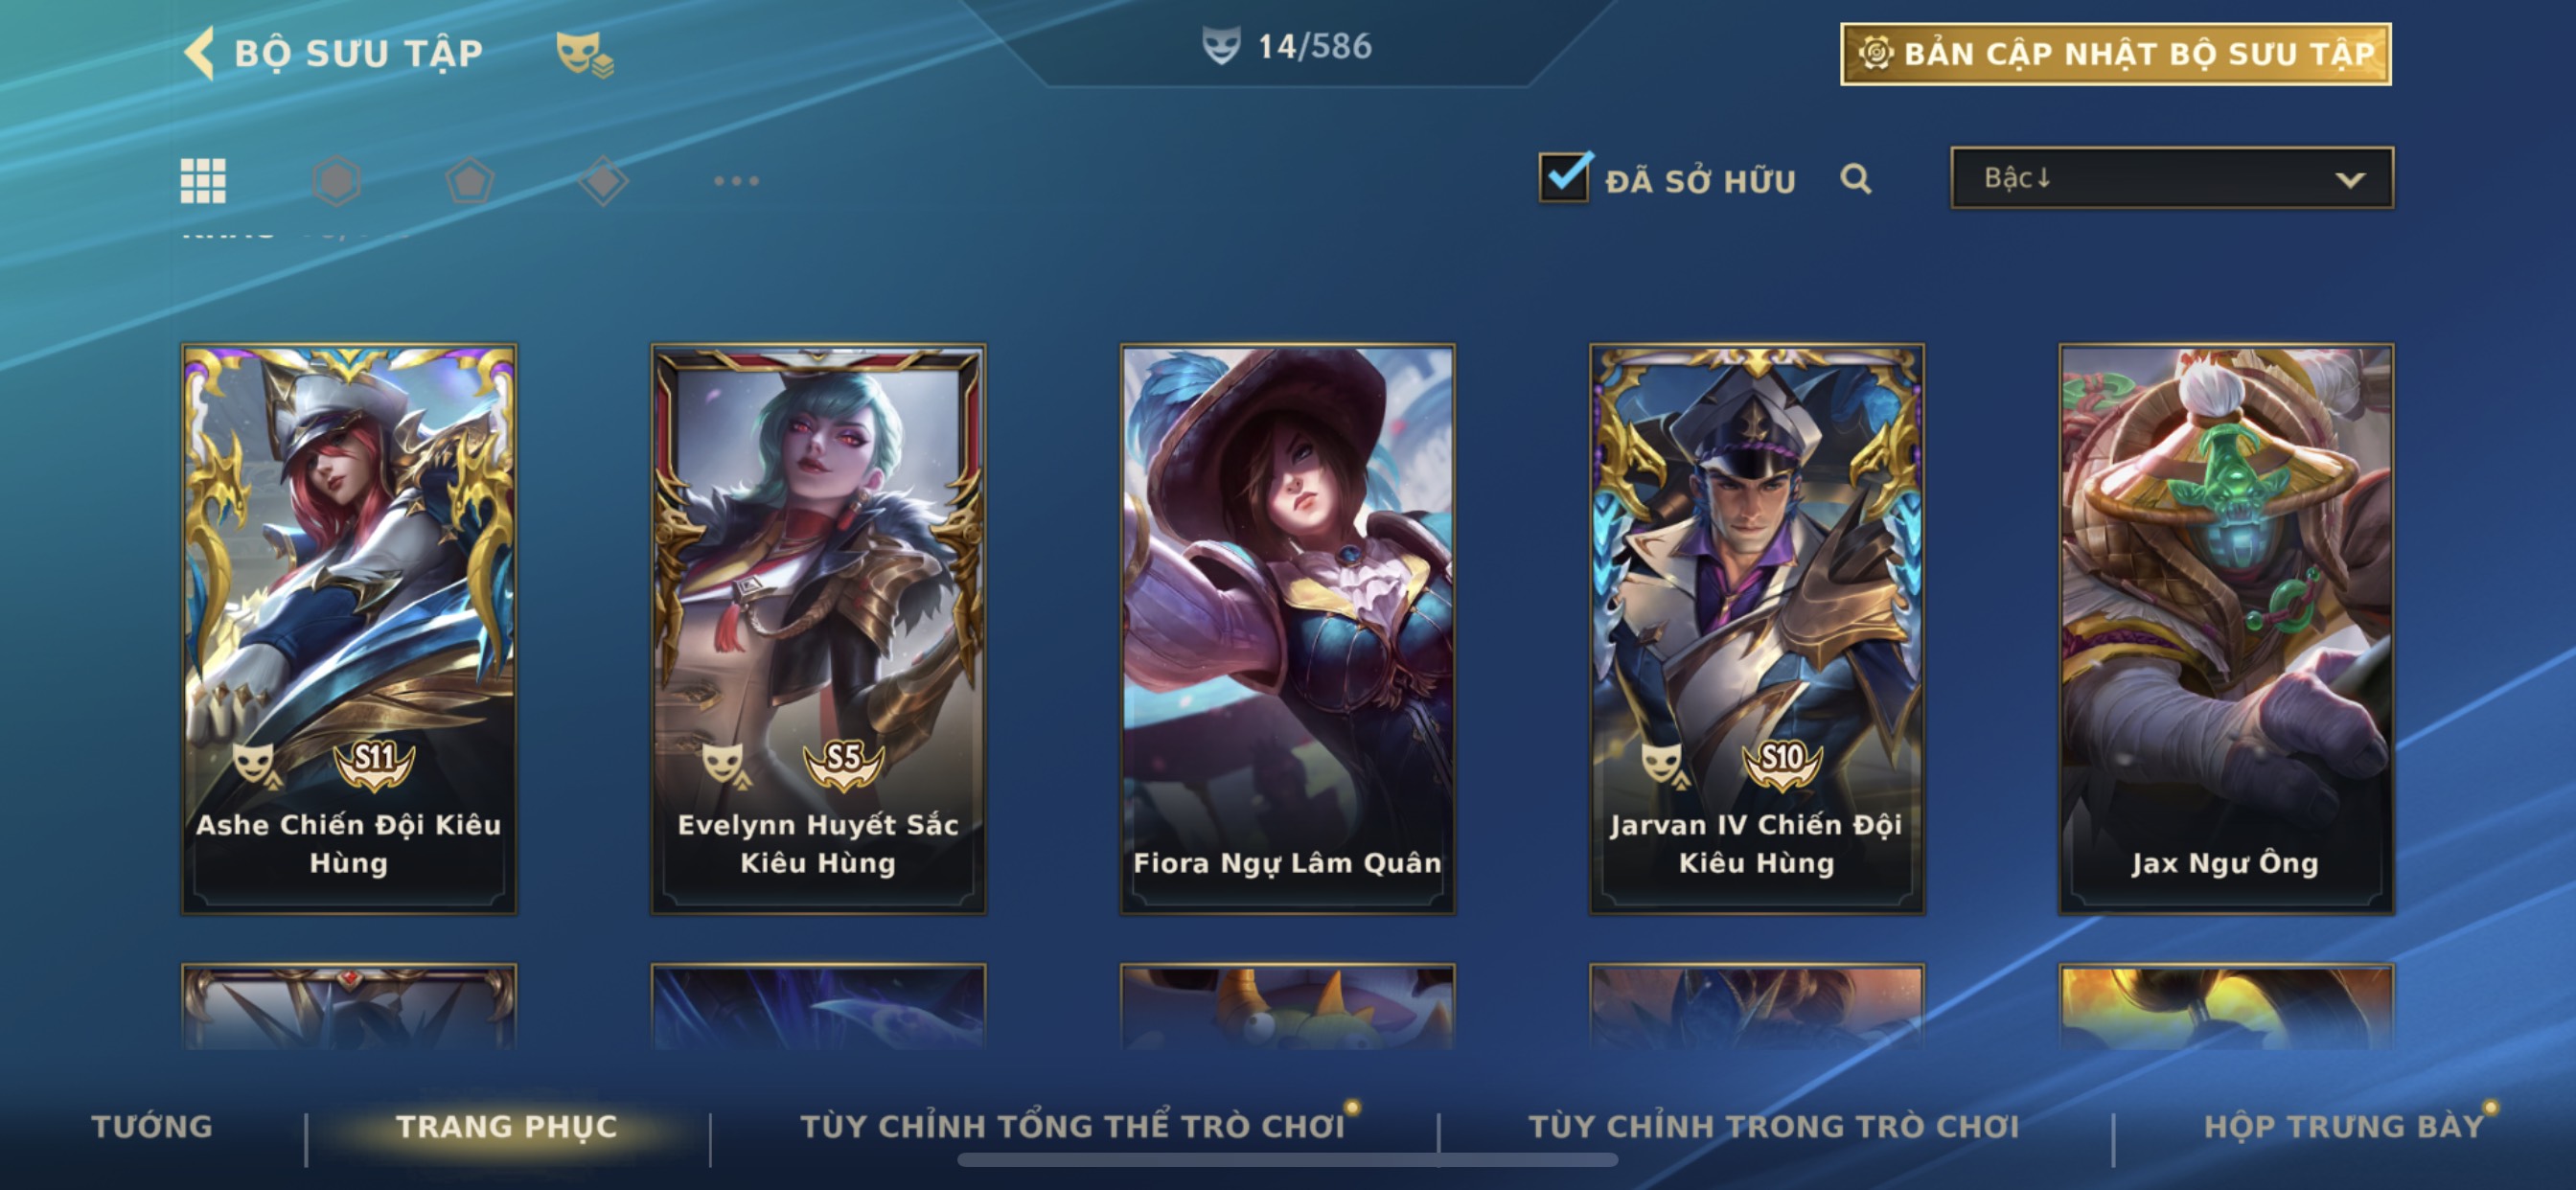Click the magnifier search icon
Screen dimensions: 2576x1190
pos(1856,179)
